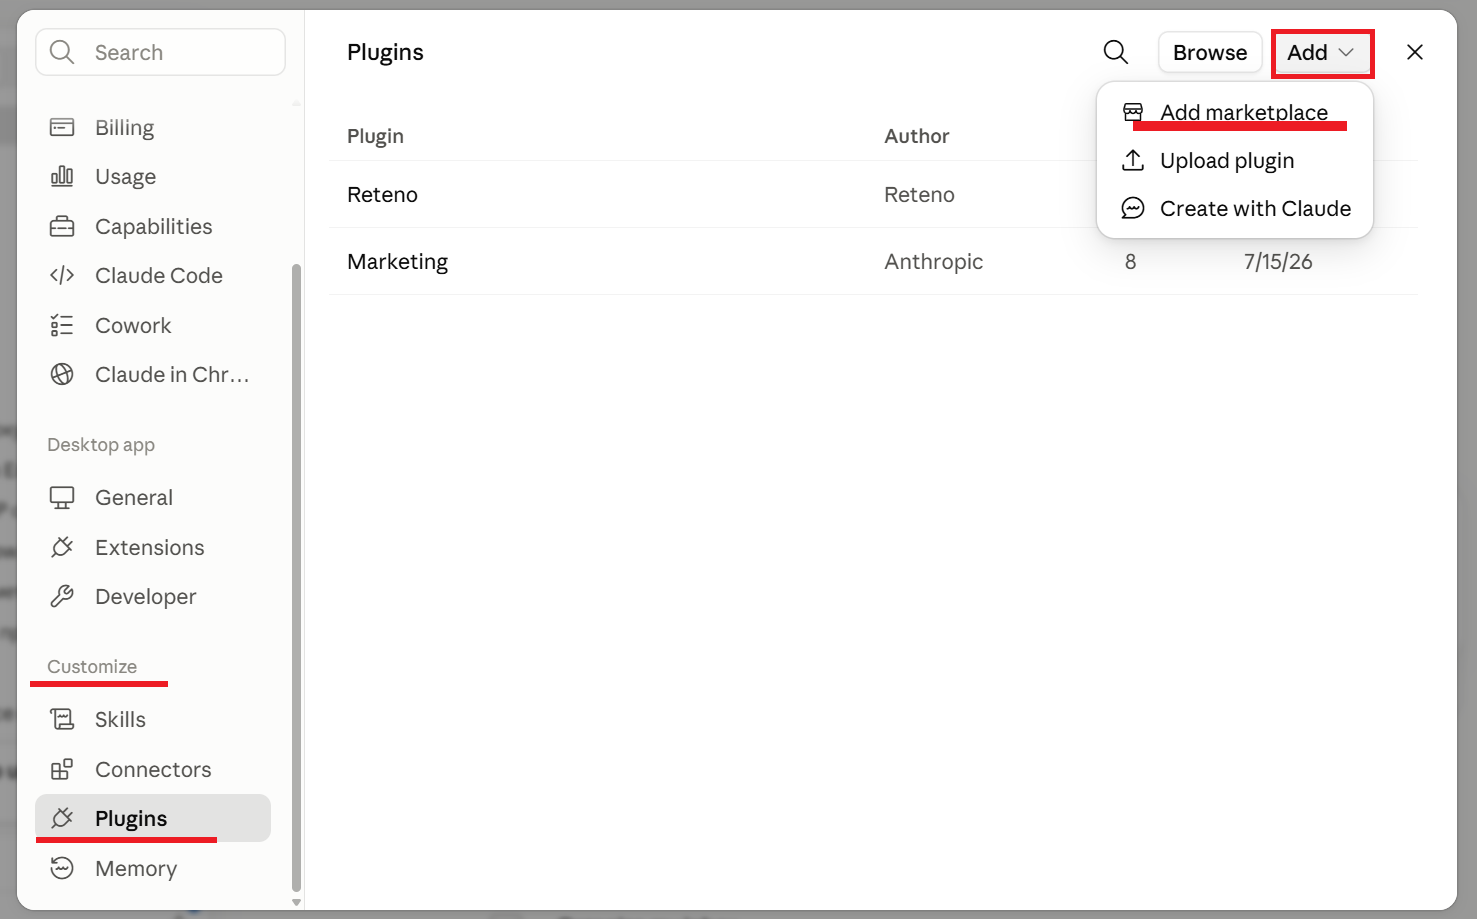Open the Marketing plugin row
This screenshot has height=919, width=1477.
pyautogui.click(x=872, y=261)
